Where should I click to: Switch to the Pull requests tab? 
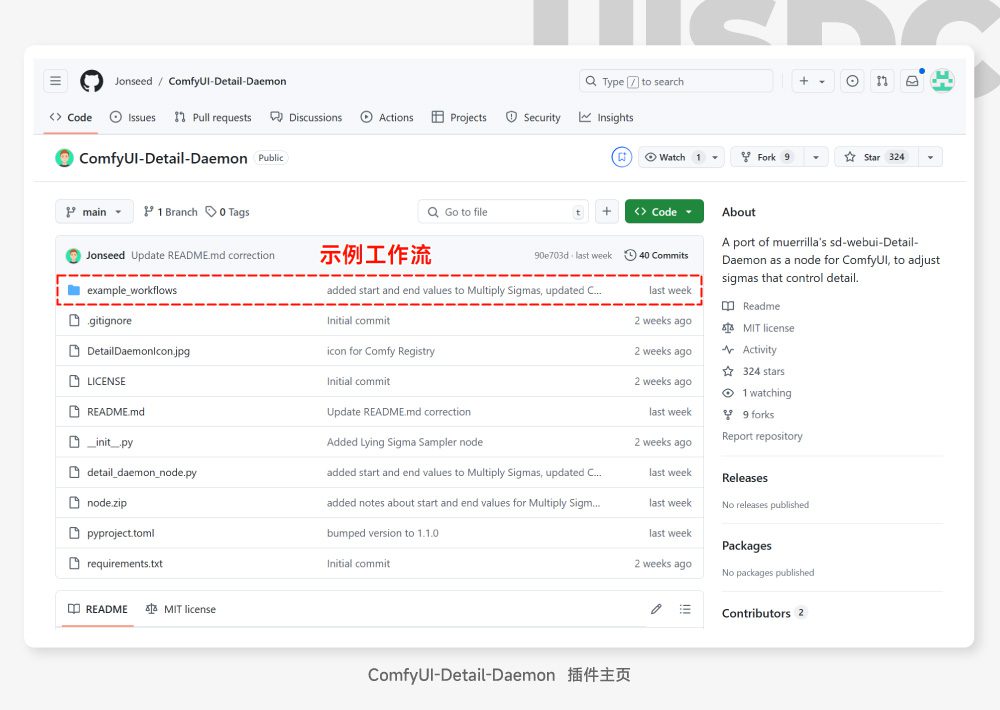[213, 117]
